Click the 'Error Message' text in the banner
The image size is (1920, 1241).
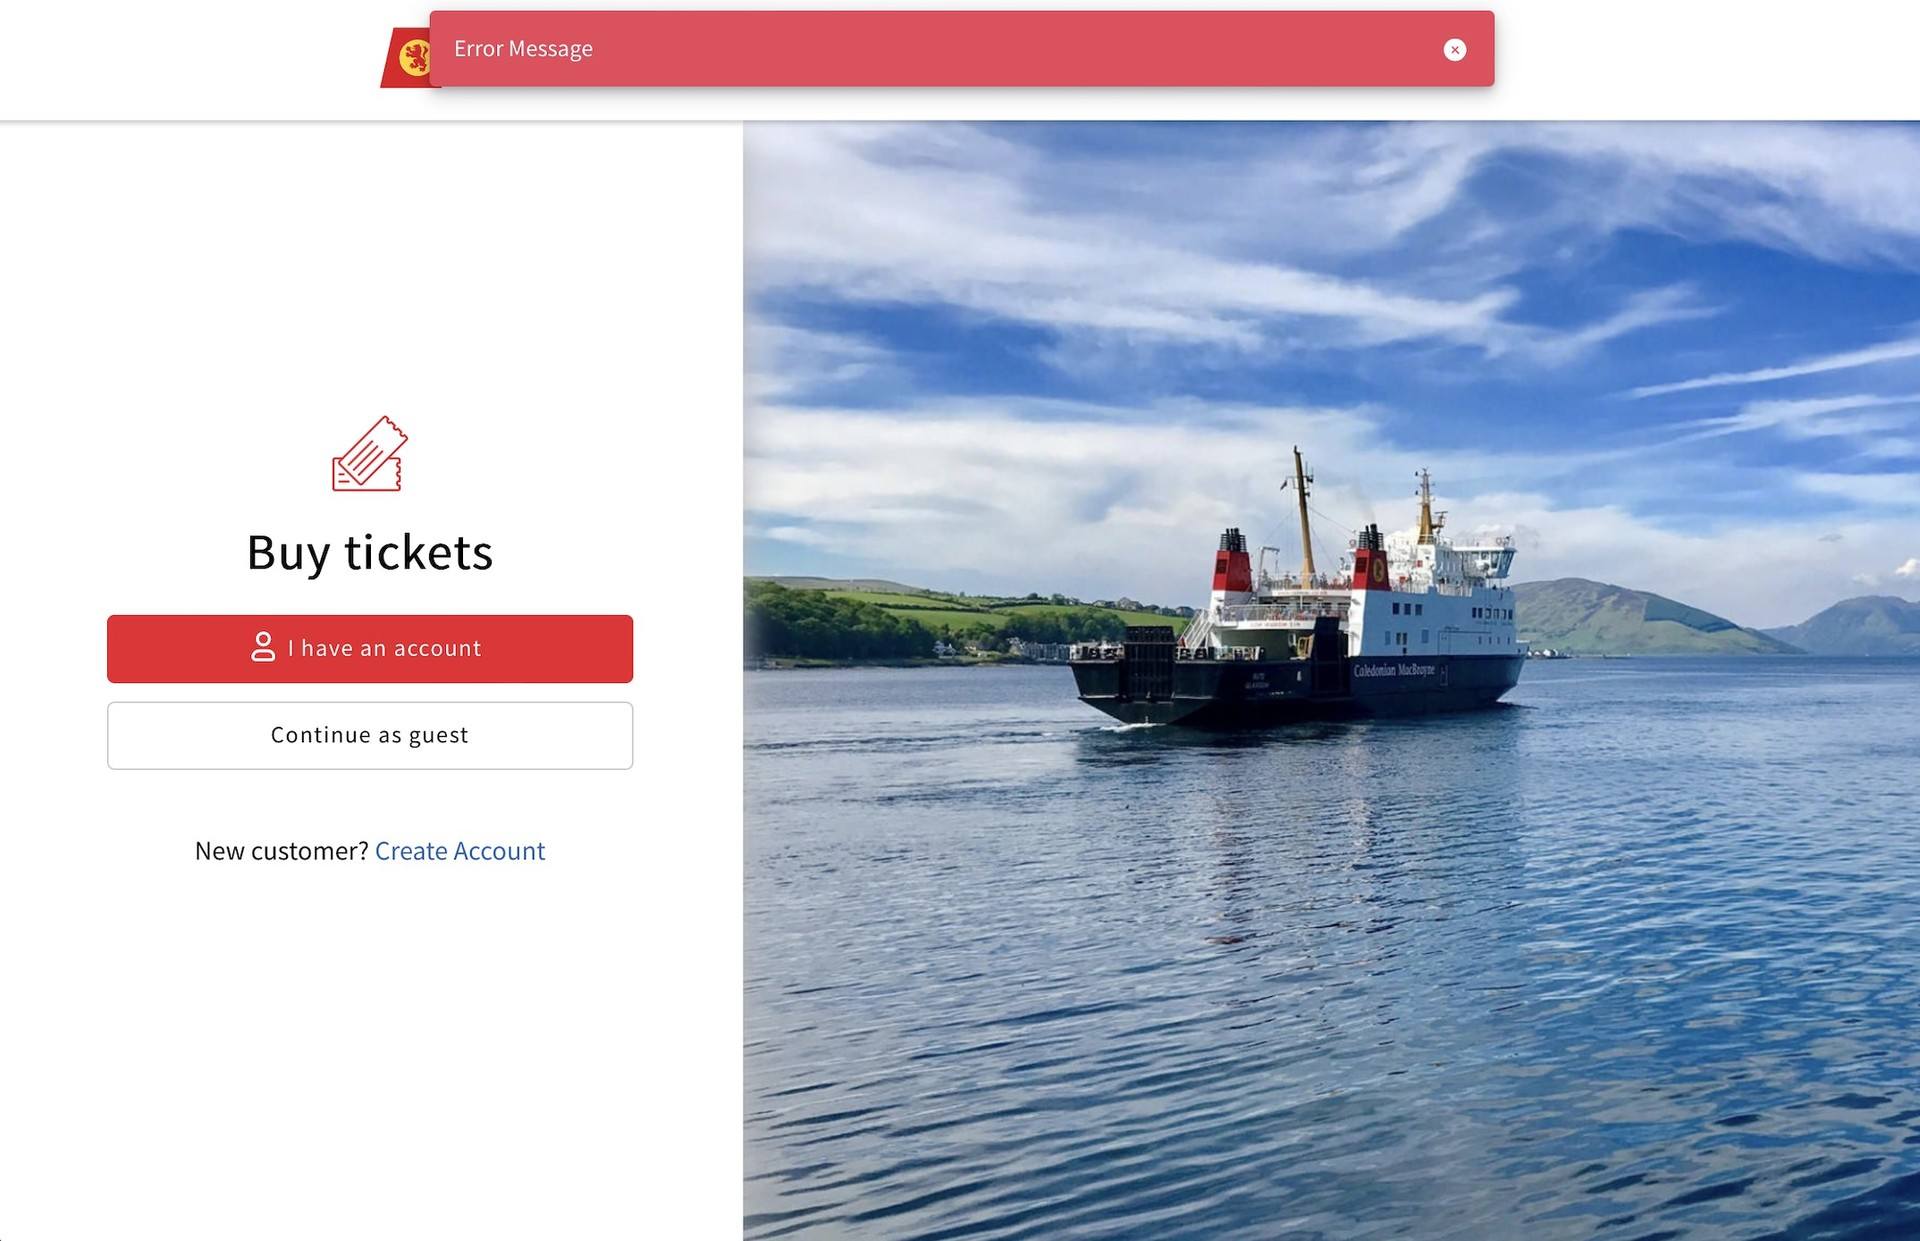pyautogui.click(x=523, y=49)
